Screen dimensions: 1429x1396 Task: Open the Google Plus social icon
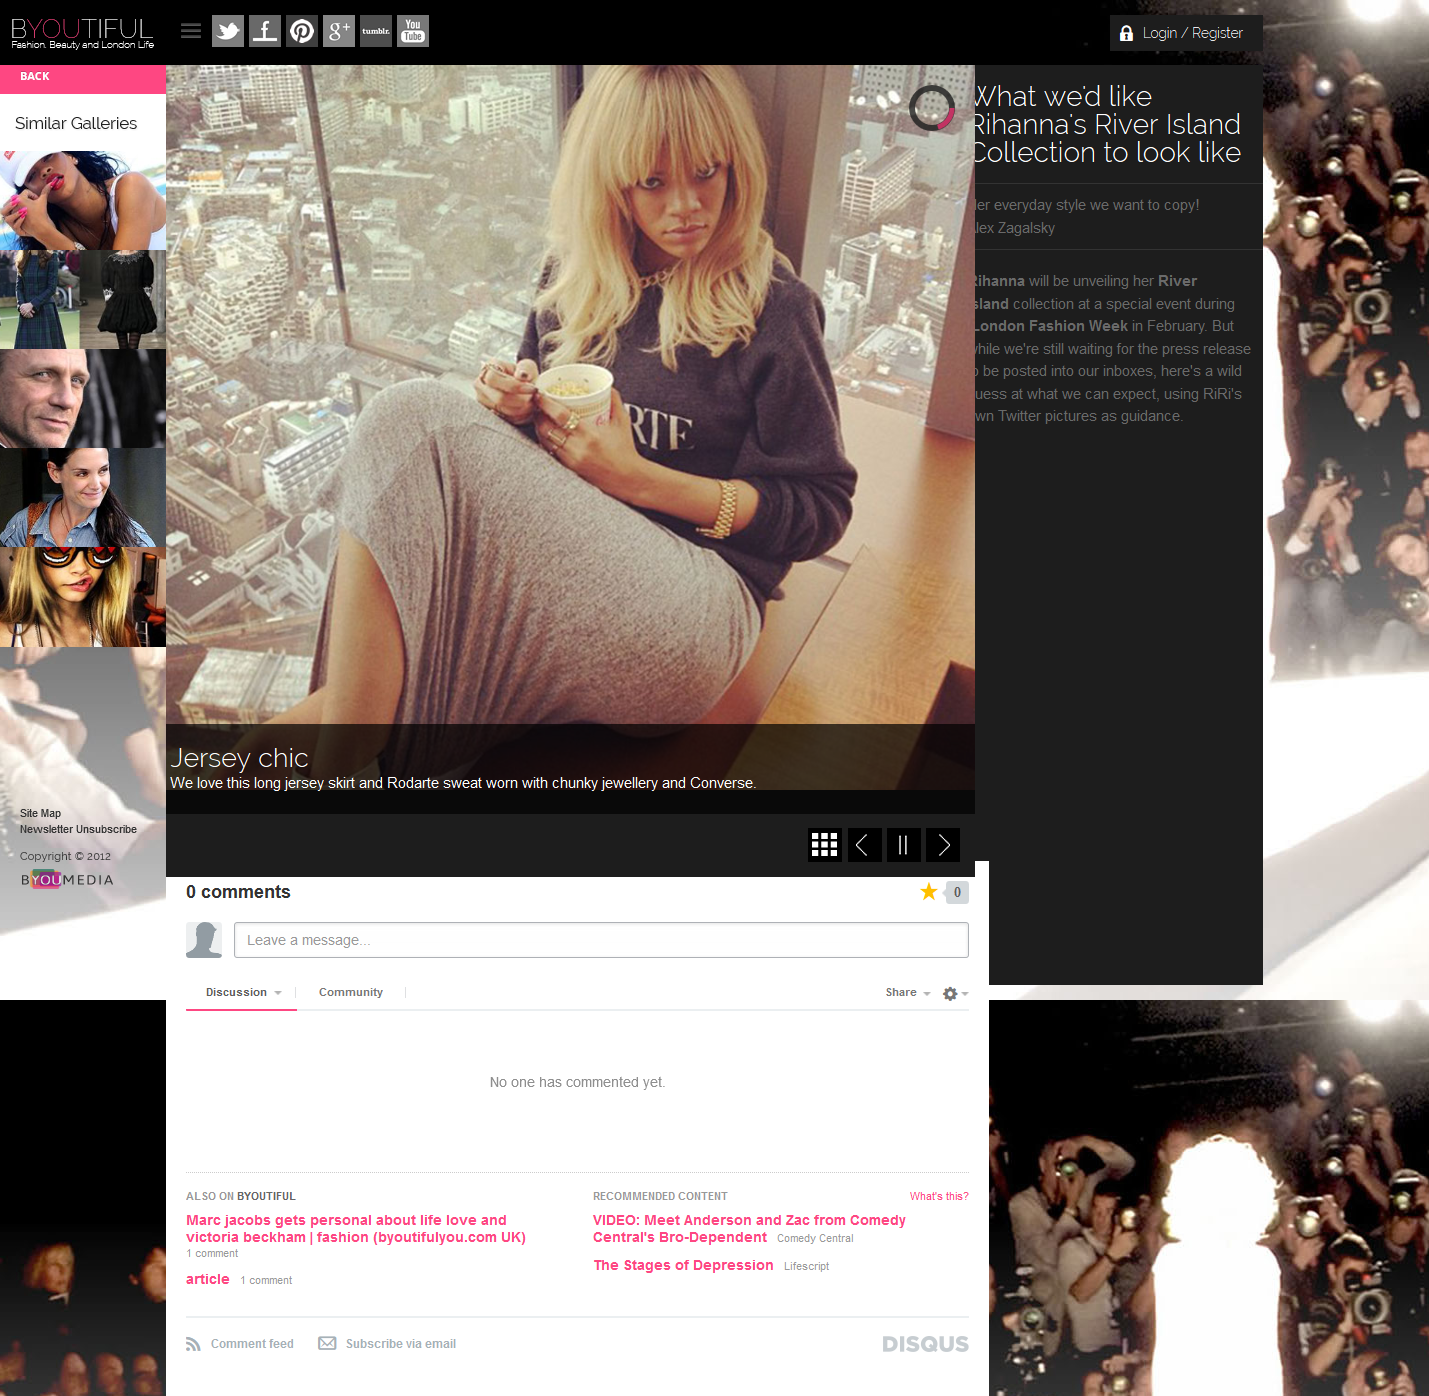coord(339,31)
